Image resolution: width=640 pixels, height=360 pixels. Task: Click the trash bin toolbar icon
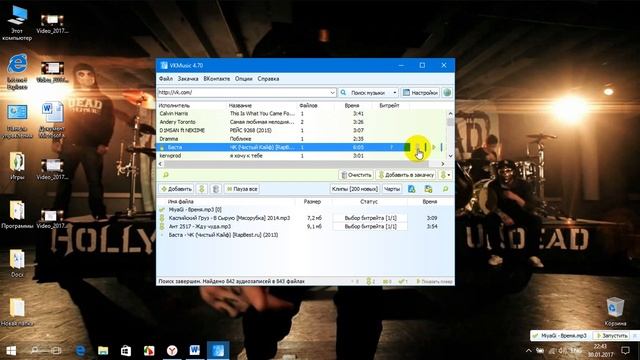pos(216,189)
